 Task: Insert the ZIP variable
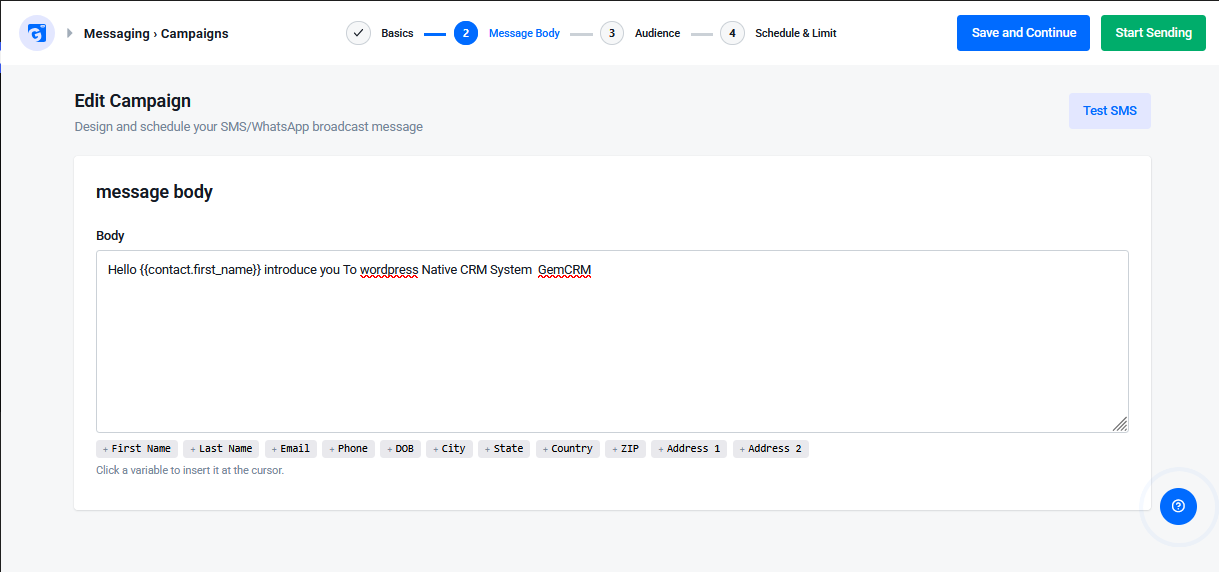625,449
